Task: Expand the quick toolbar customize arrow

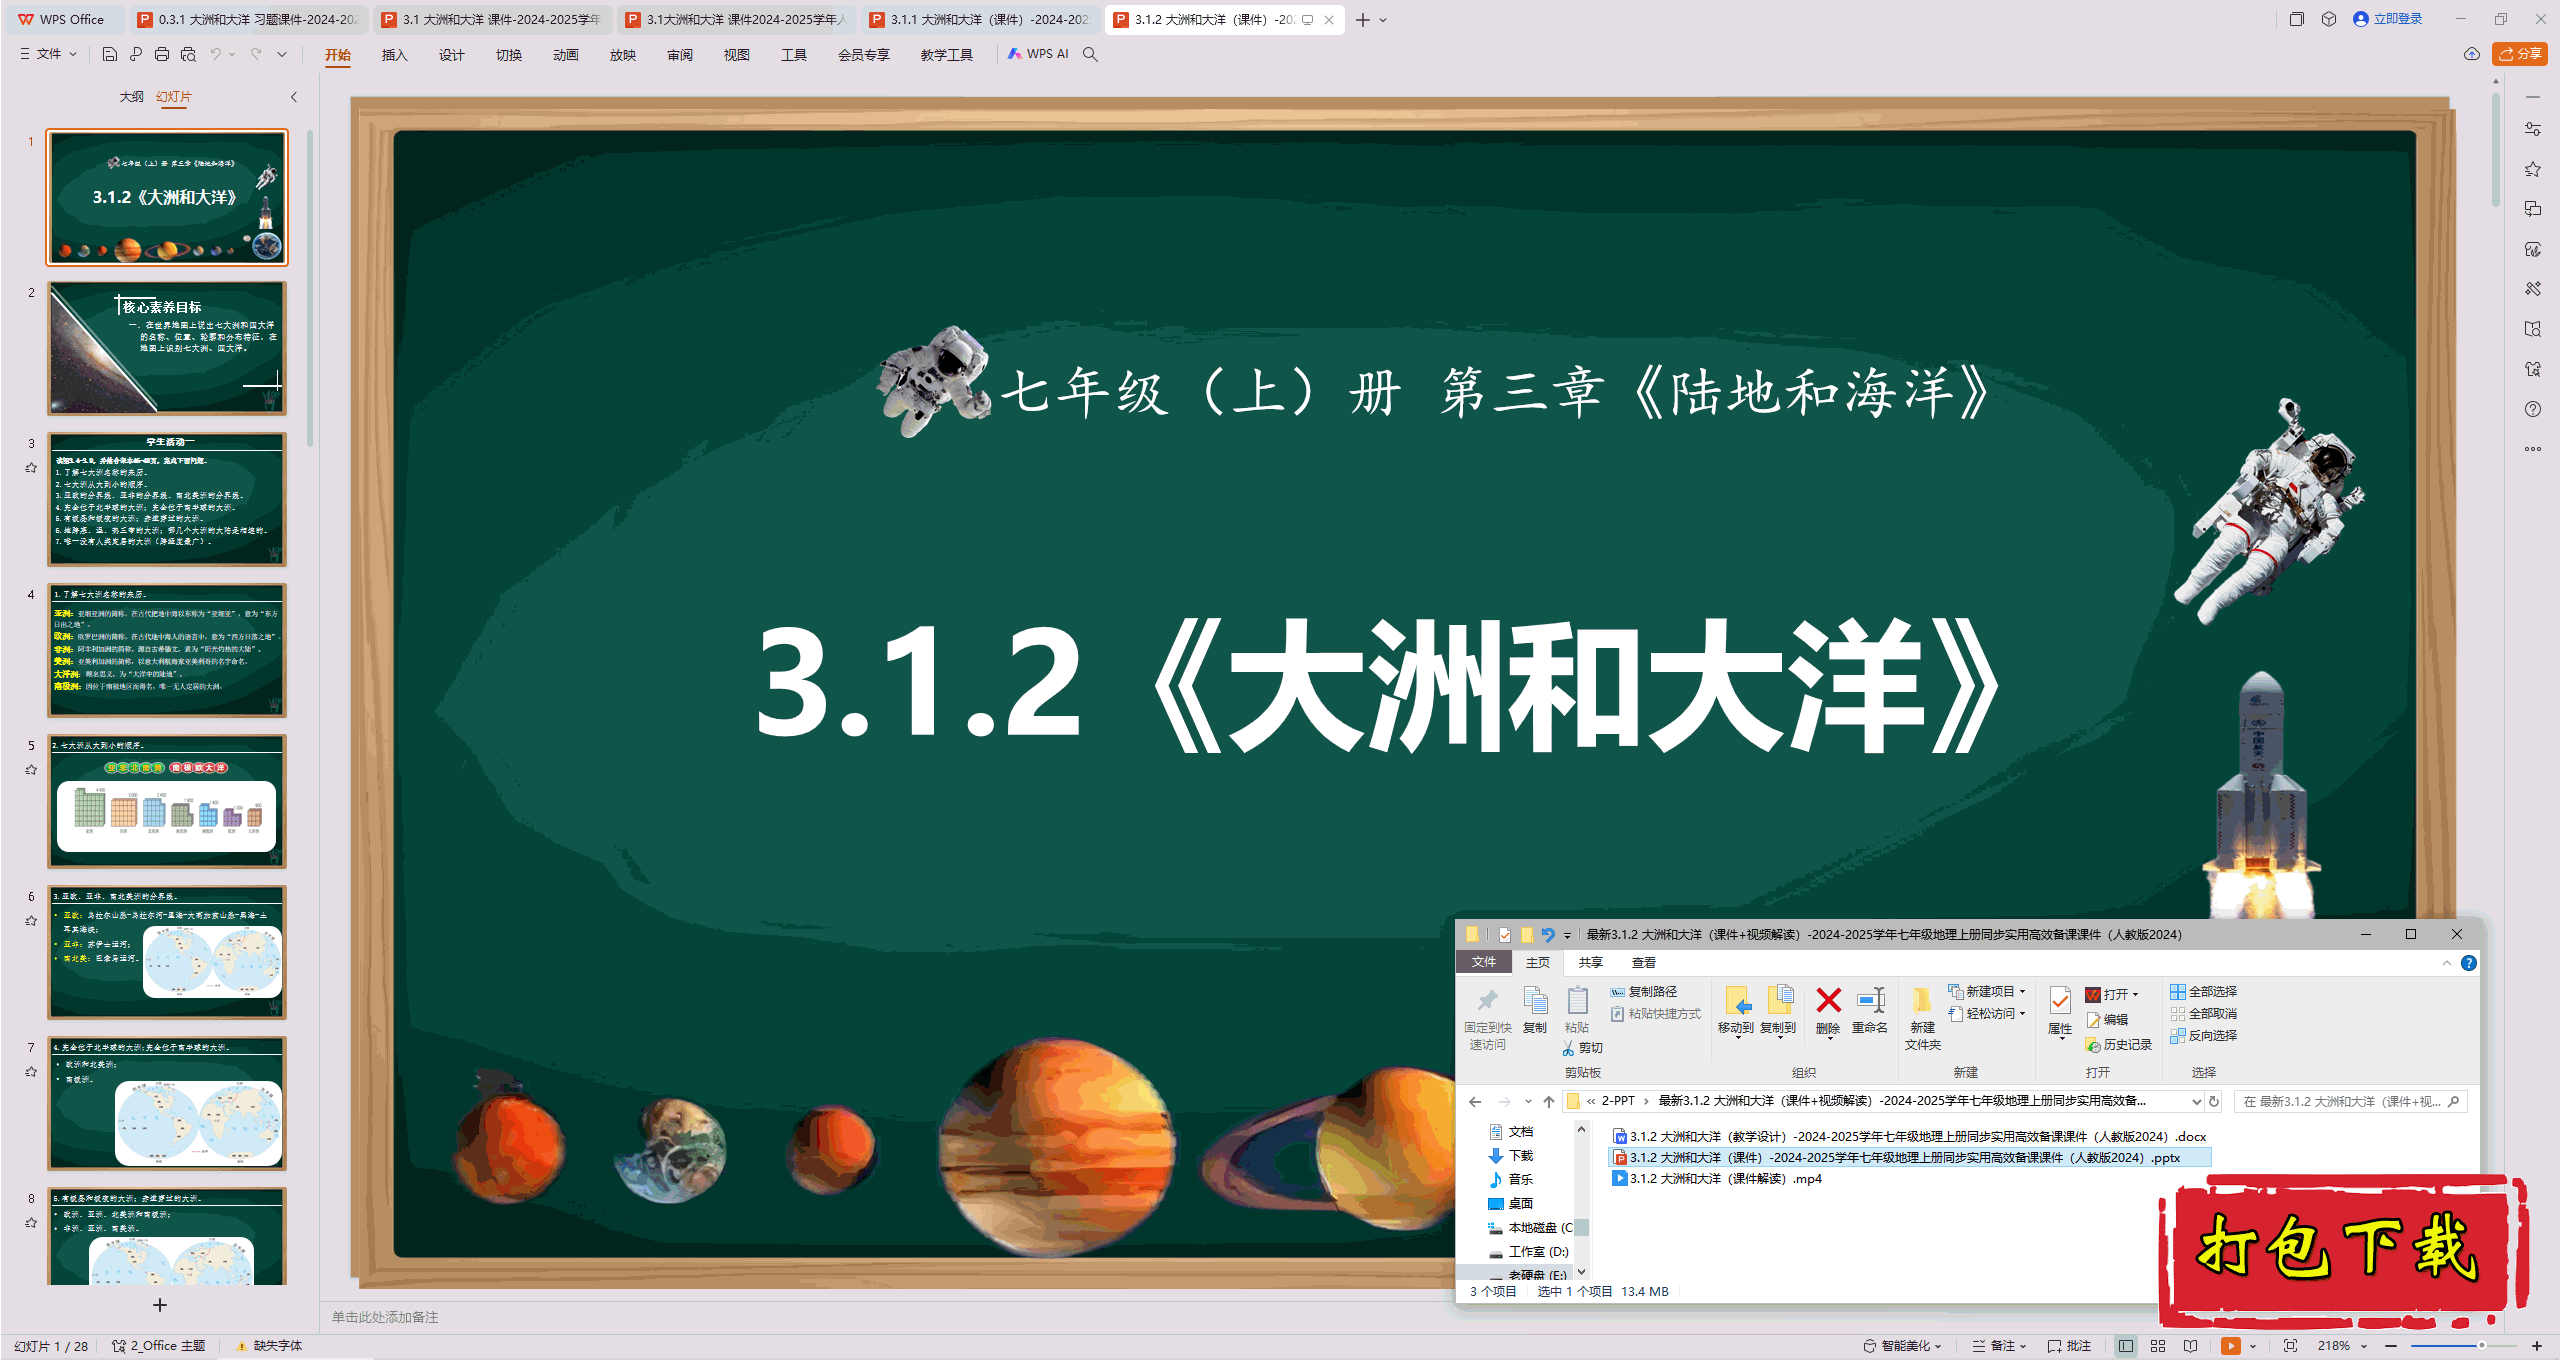Action: click(x=282, y=54)
